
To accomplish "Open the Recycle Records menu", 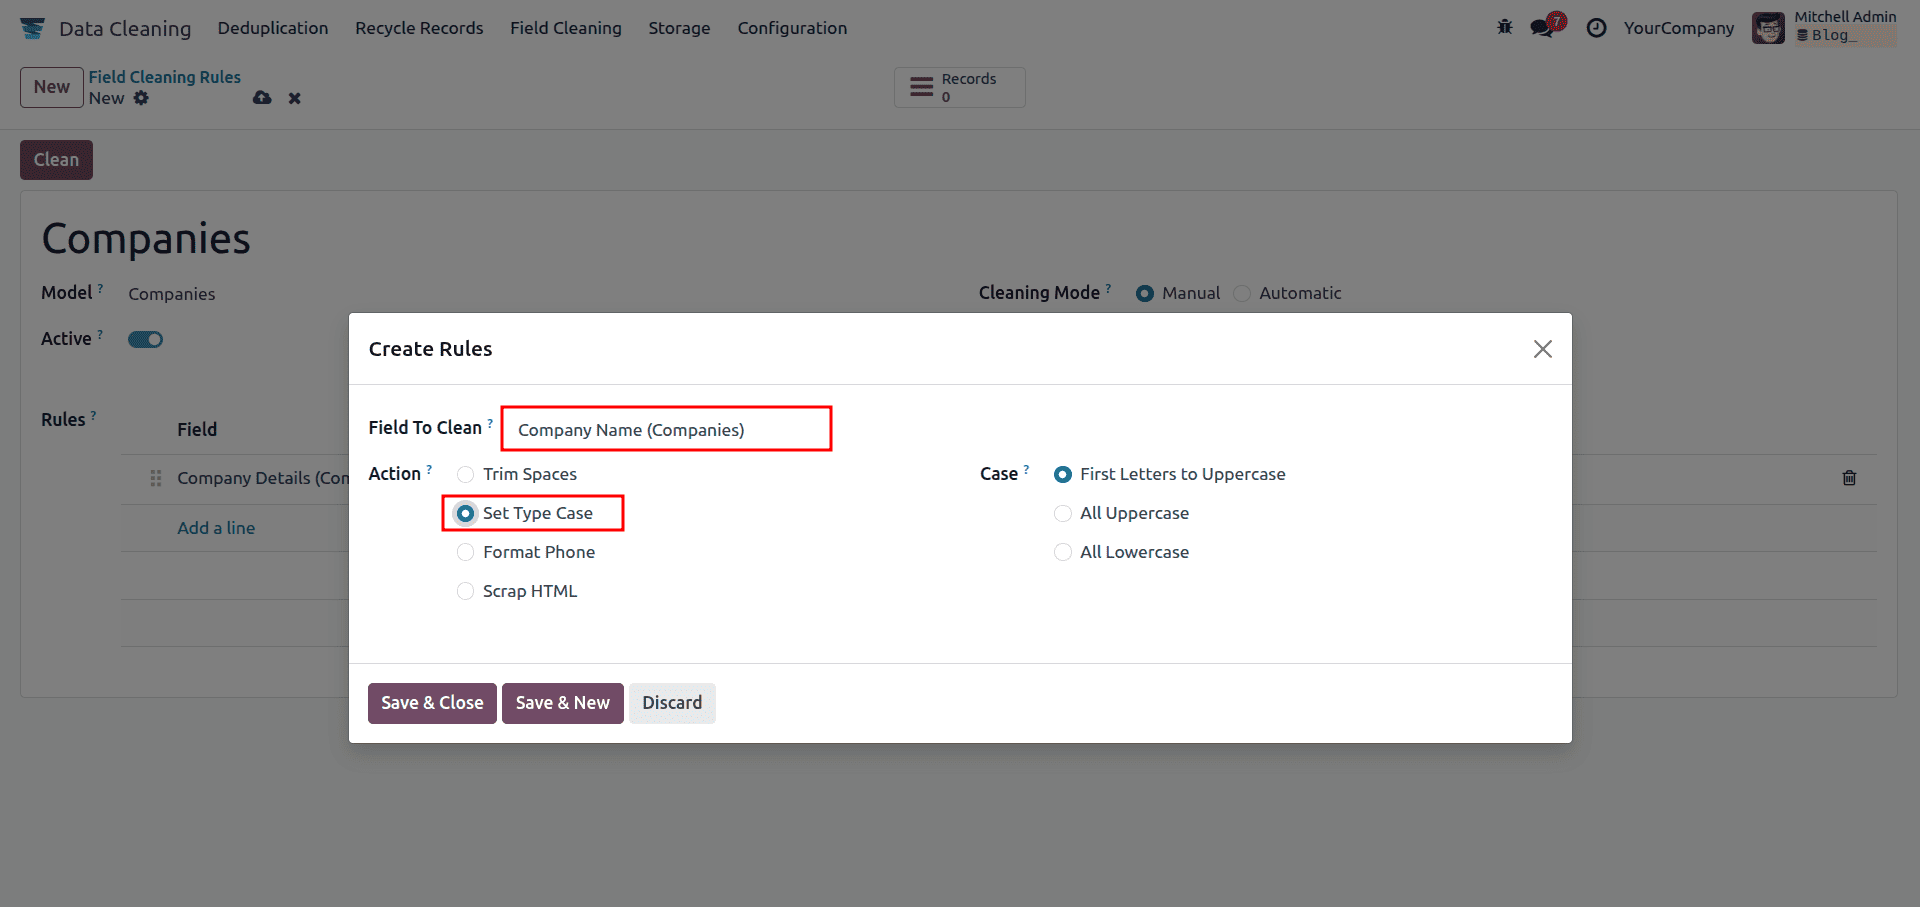I will click(x=419, y=28).
